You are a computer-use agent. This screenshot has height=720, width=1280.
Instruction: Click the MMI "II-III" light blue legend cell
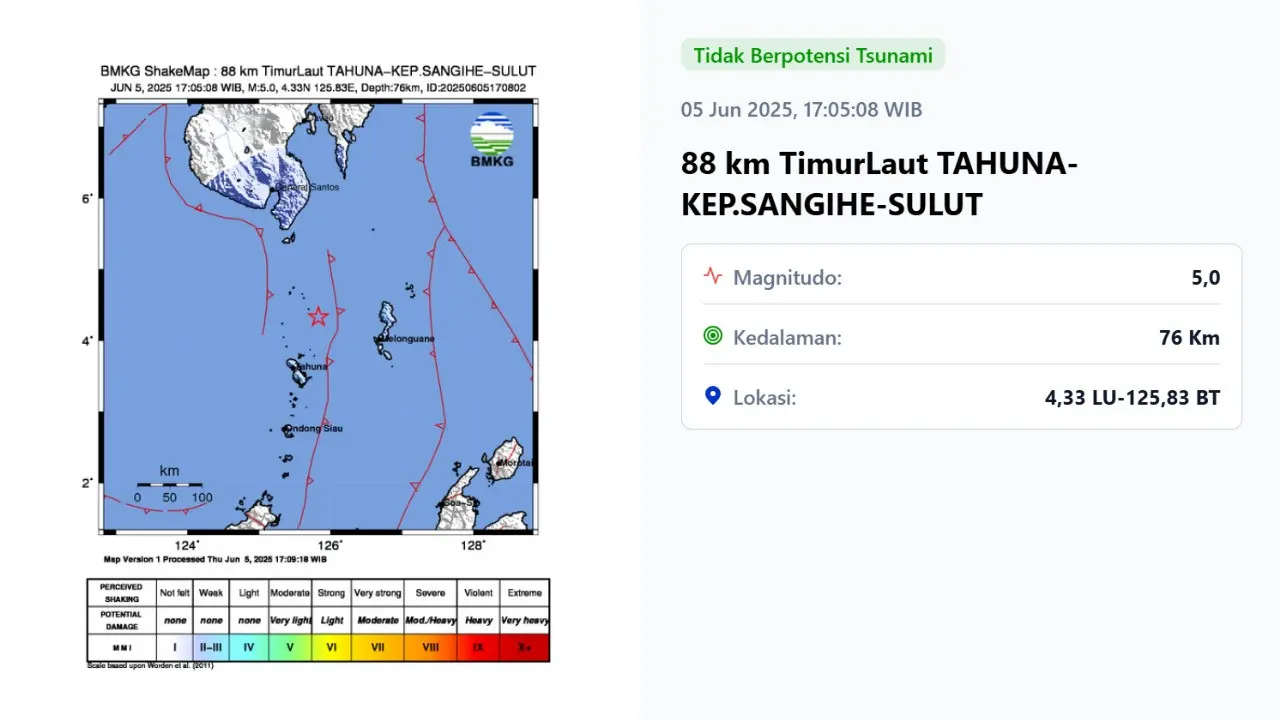click(210, 647)
